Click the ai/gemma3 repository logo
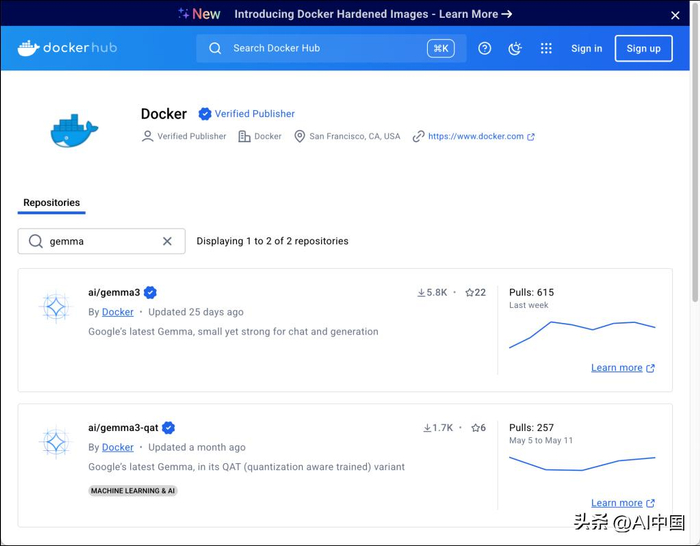This screenshot has height=546, width=700. click(56, 307)
